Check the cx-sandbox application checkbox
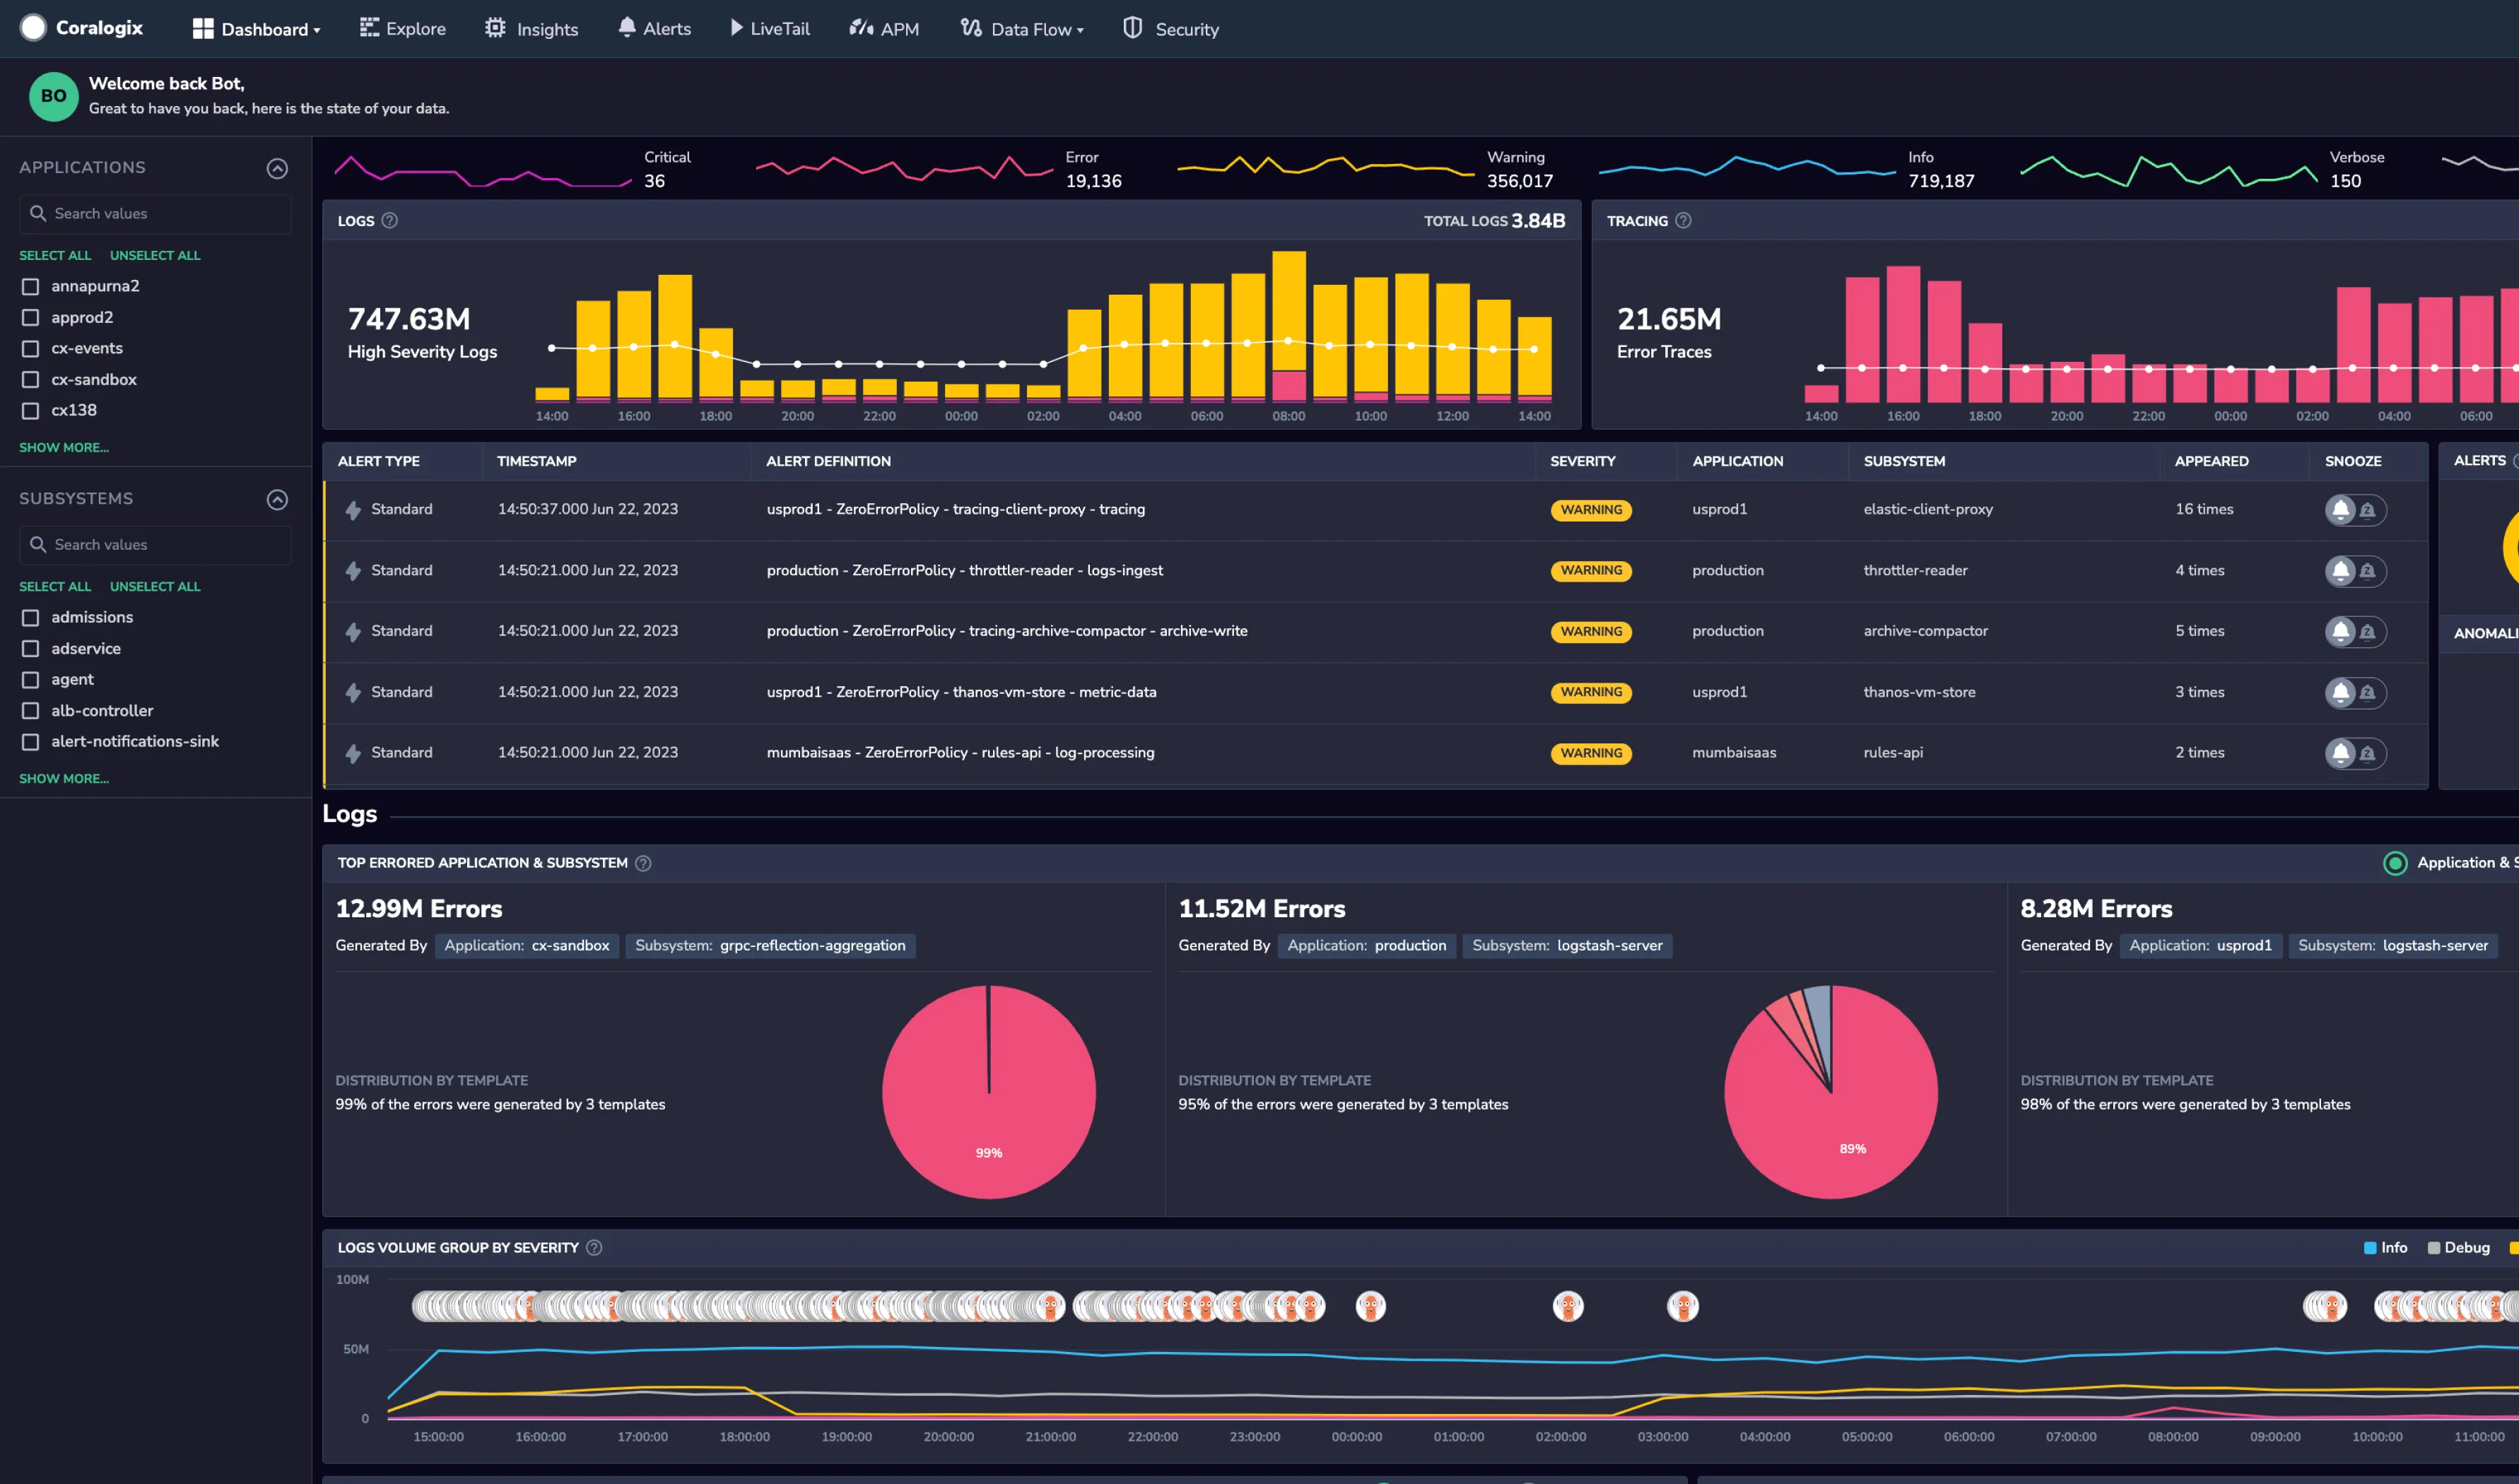This screenshot has width=2519, height=1484. [30, 380]
